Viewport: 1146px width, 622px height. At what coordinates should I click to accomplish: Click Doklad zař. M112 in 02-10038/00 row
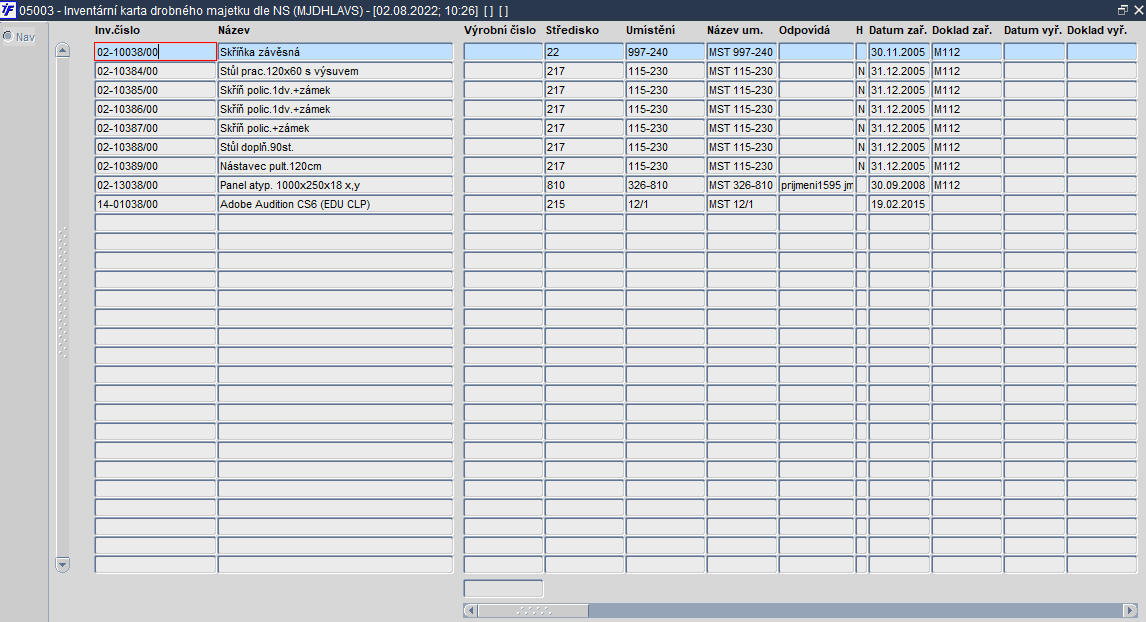tap(966, 52)
